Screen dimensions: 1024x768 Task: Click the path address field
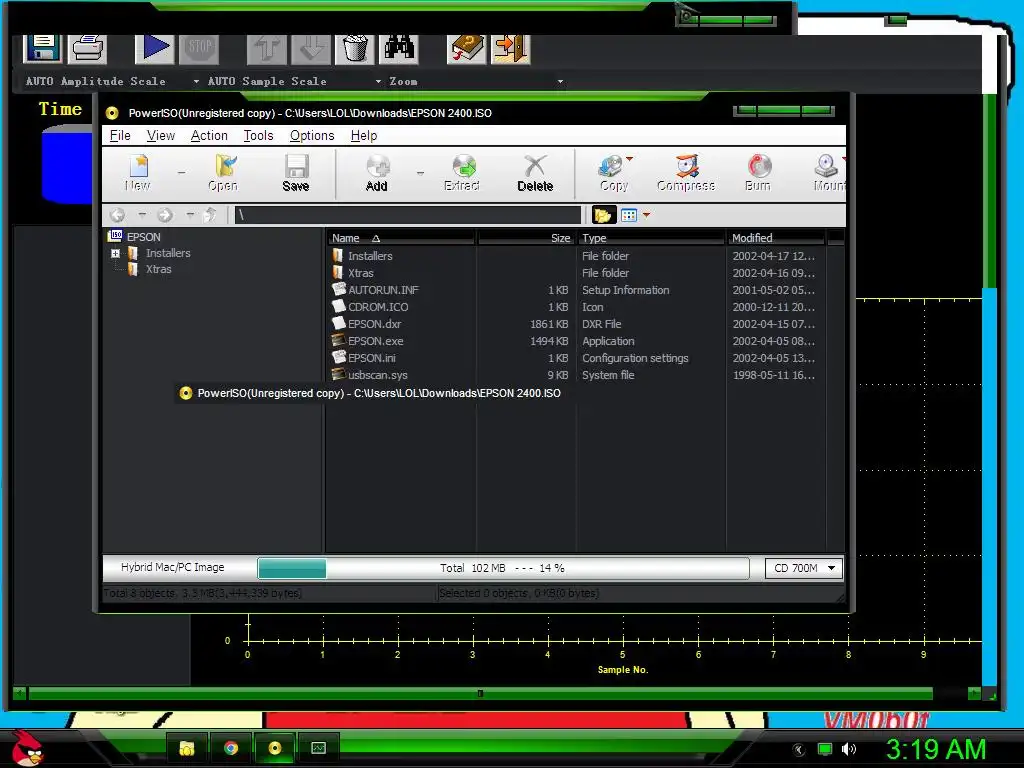click(x=408, y=215)
